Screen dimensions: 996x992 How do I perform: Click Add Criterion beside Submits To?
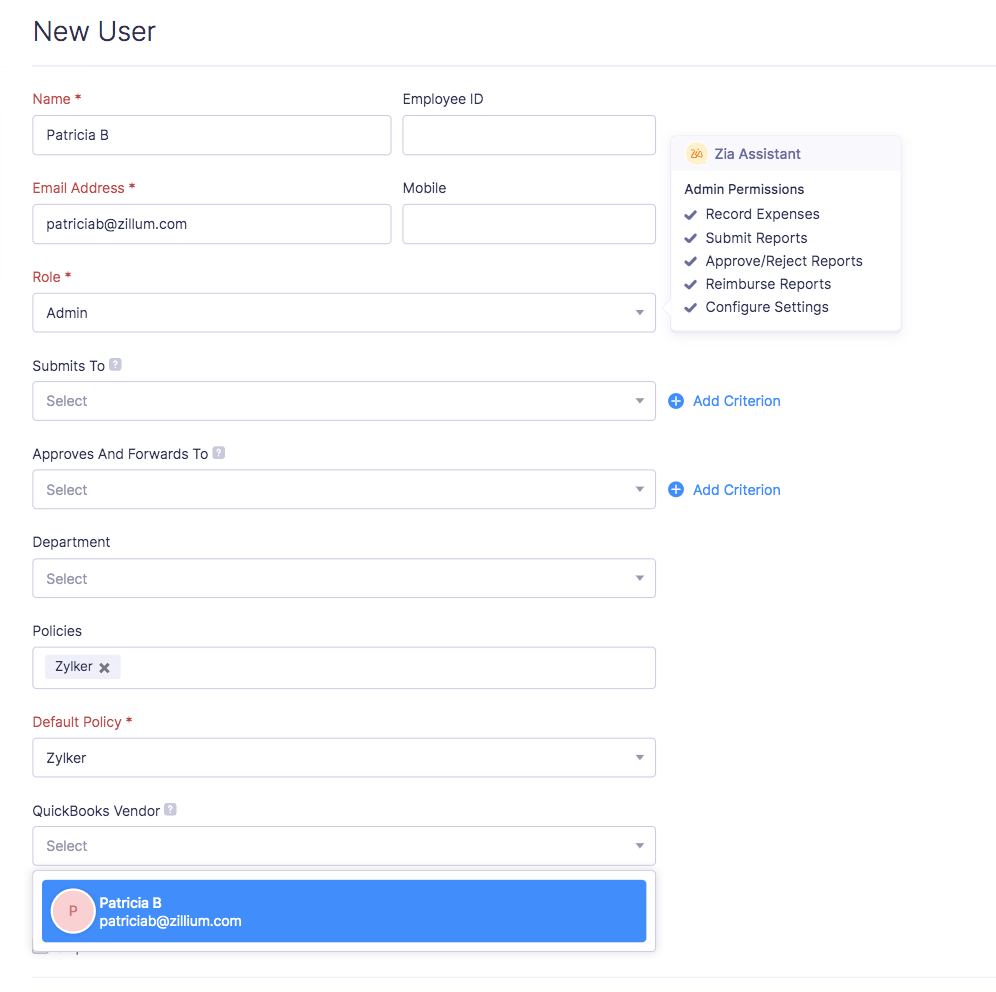coord(736,400)
